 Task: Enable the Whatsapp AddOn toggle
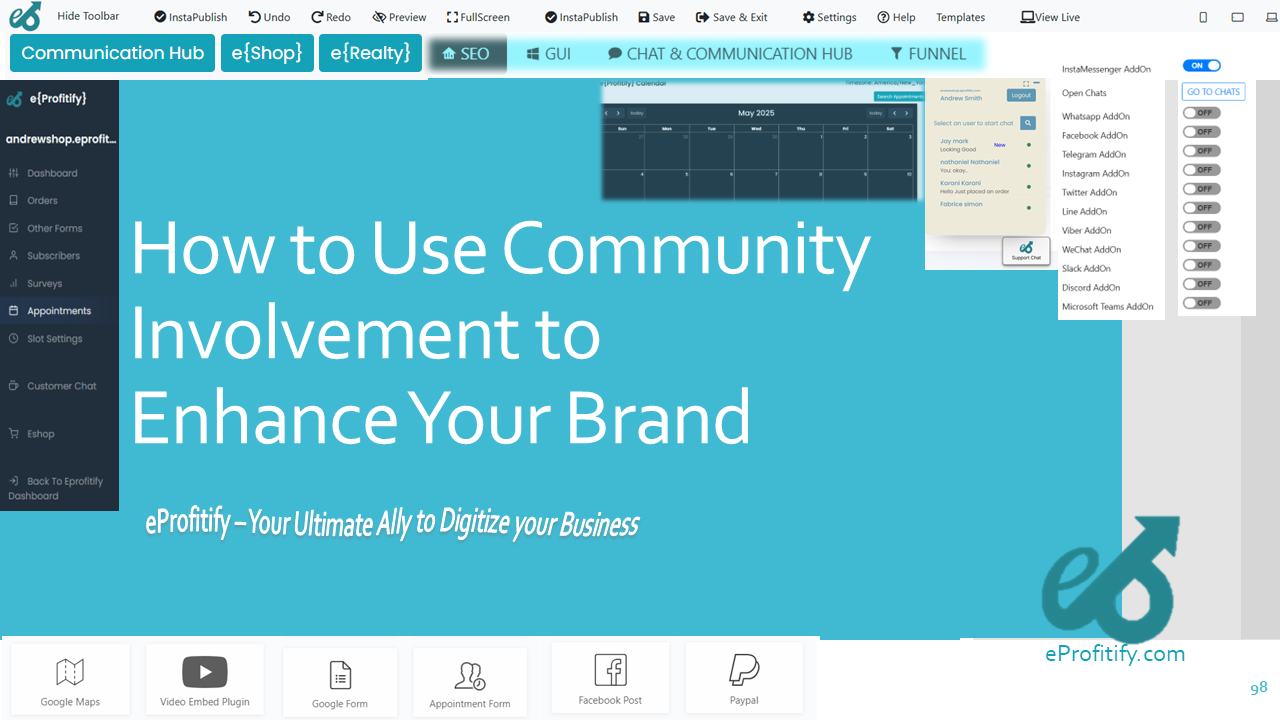point(1201,113)
